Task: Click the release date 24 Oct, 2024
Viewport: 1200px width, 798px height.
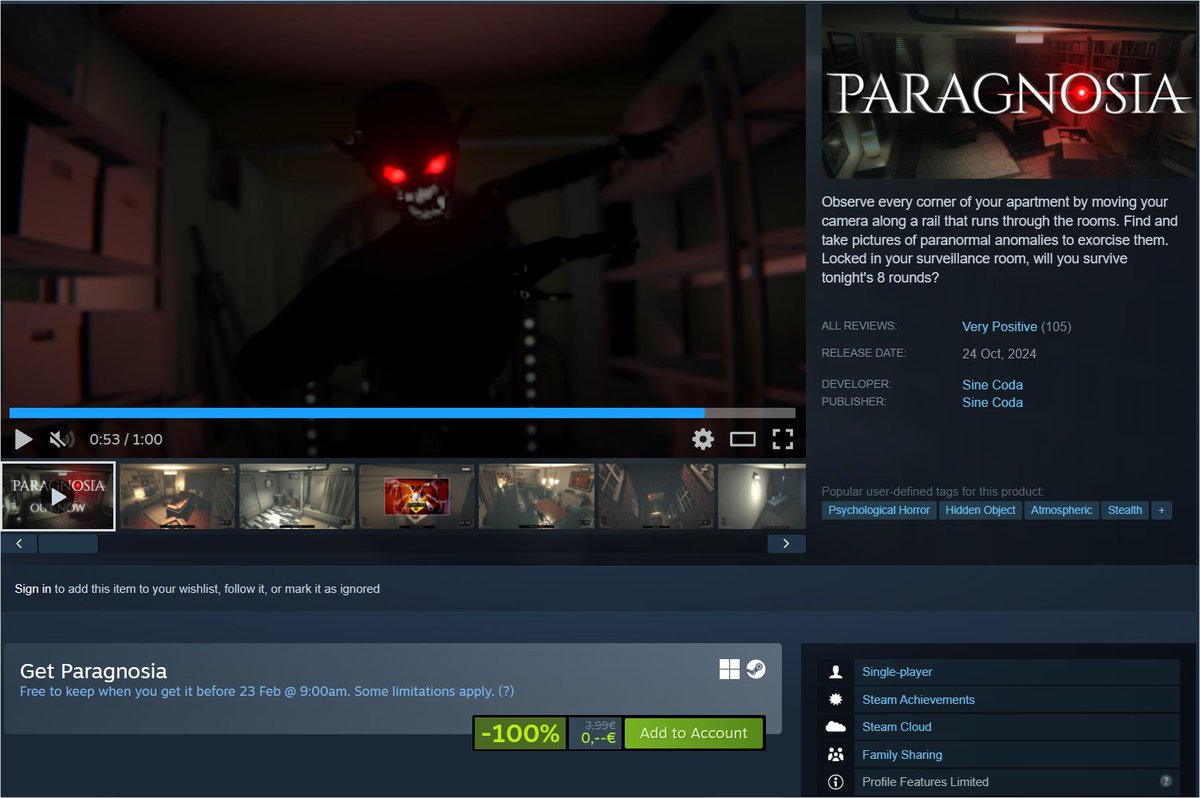Action: coord(999,354)
